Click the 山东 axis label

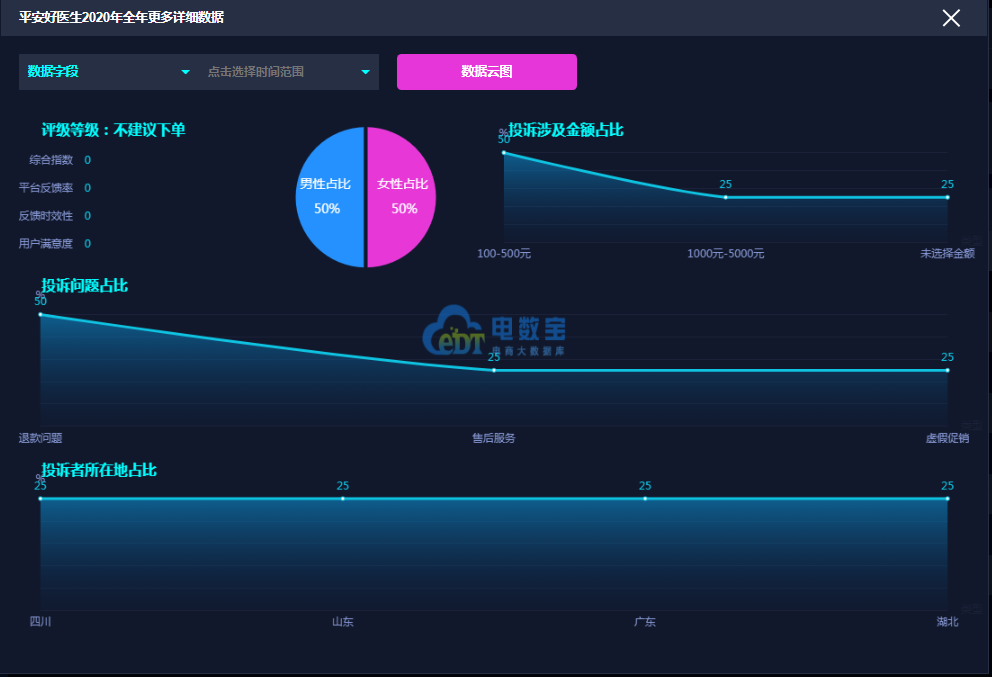343,621
